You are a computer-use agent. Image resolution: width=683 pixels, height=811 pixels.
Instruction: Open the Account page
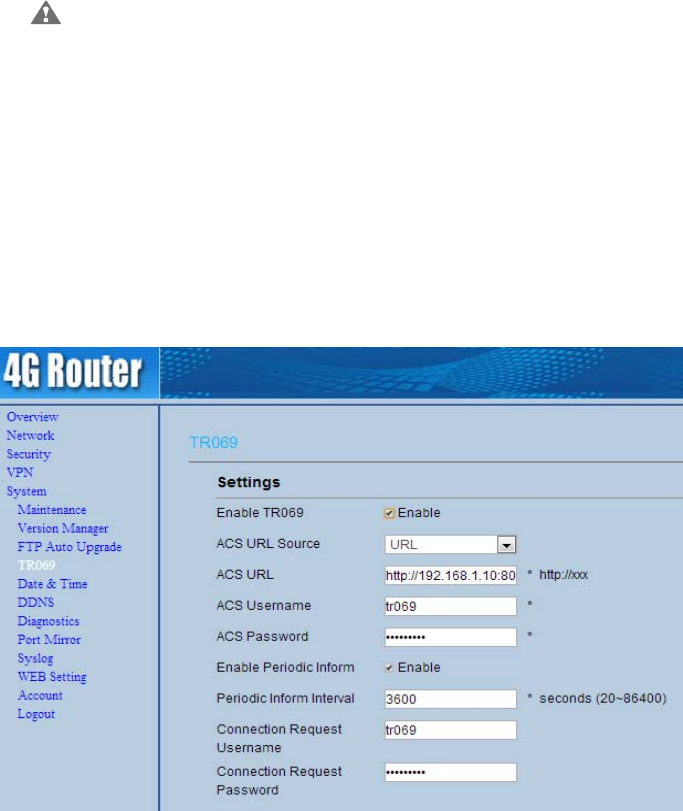(x=40, y=696)
